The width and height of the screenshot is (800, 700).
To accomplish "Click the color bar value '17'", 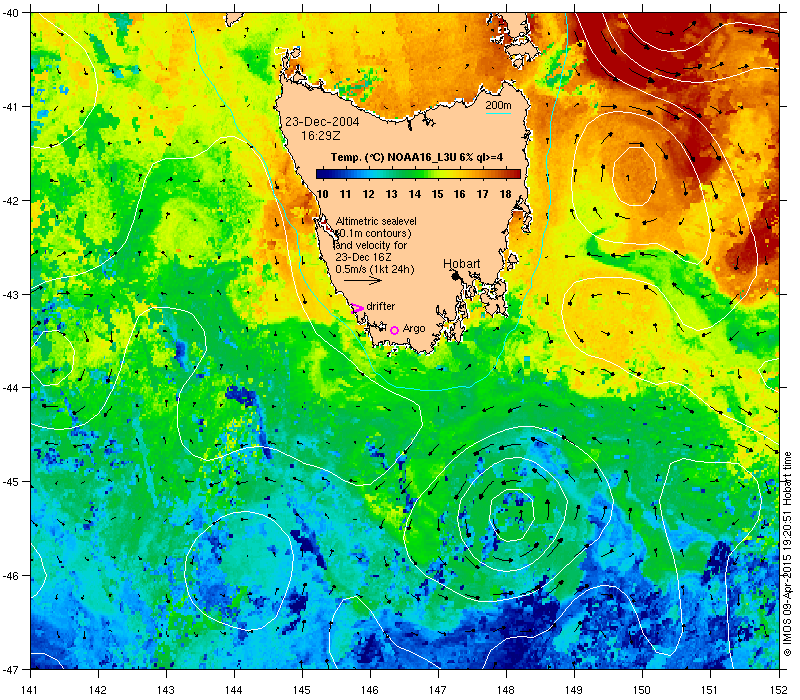I will 483,194.
